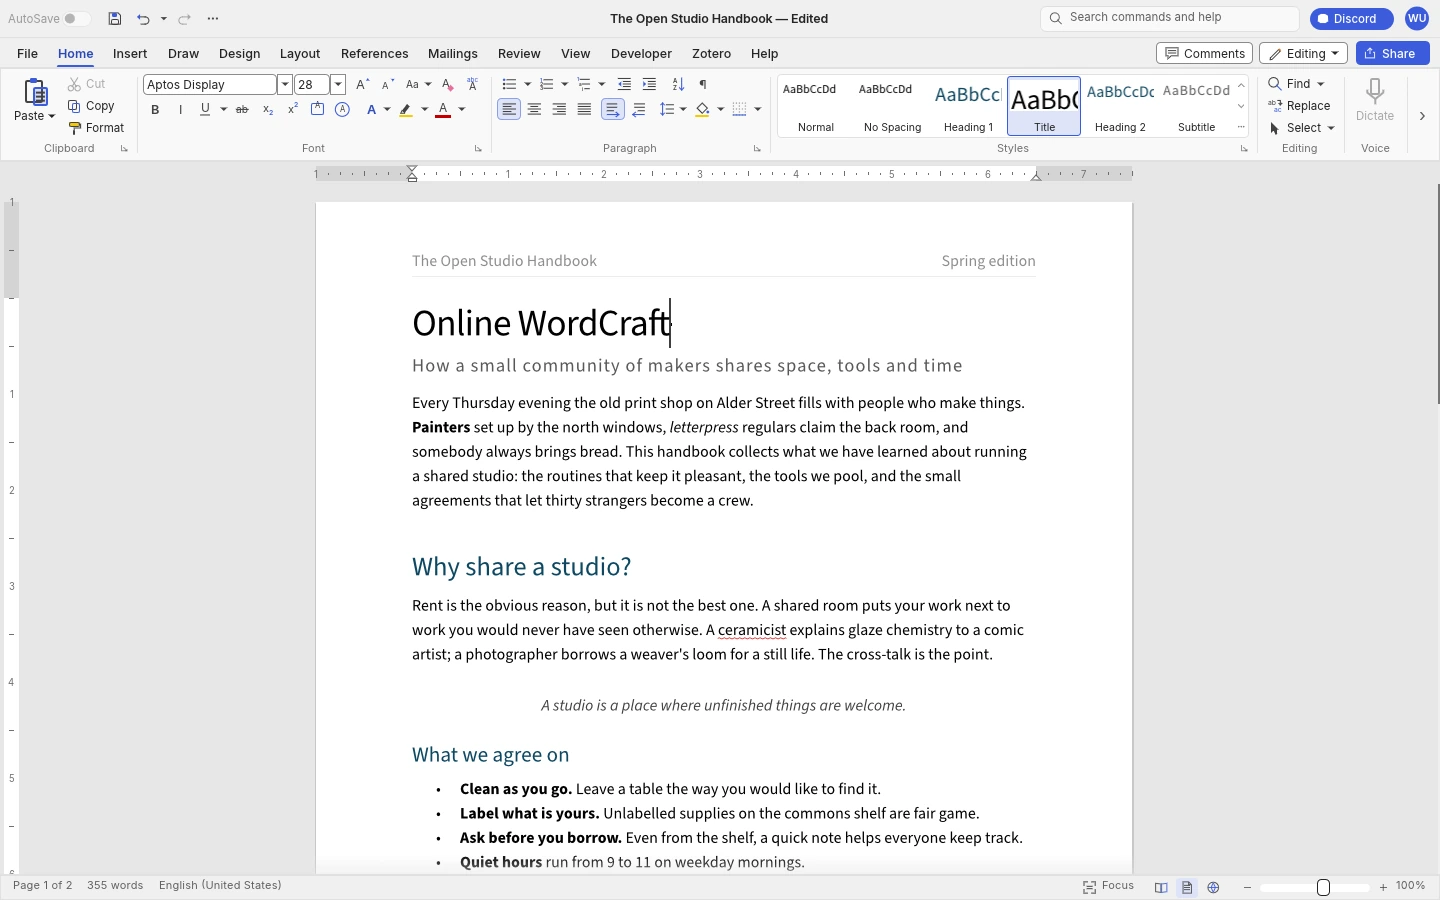Click the Format painter button
The width and height of the screenshot is (1440, 900).
point(96,128)
